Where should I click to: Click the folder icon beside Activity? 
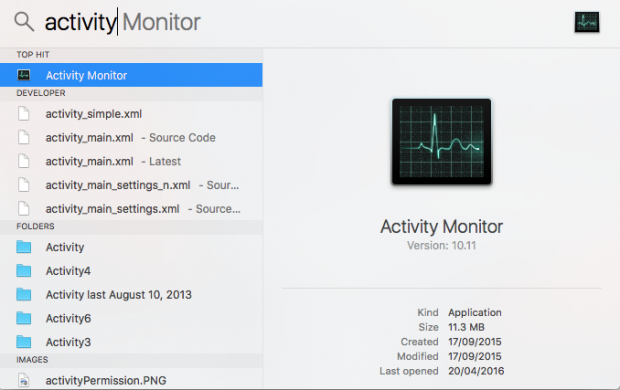click(24, 247)
